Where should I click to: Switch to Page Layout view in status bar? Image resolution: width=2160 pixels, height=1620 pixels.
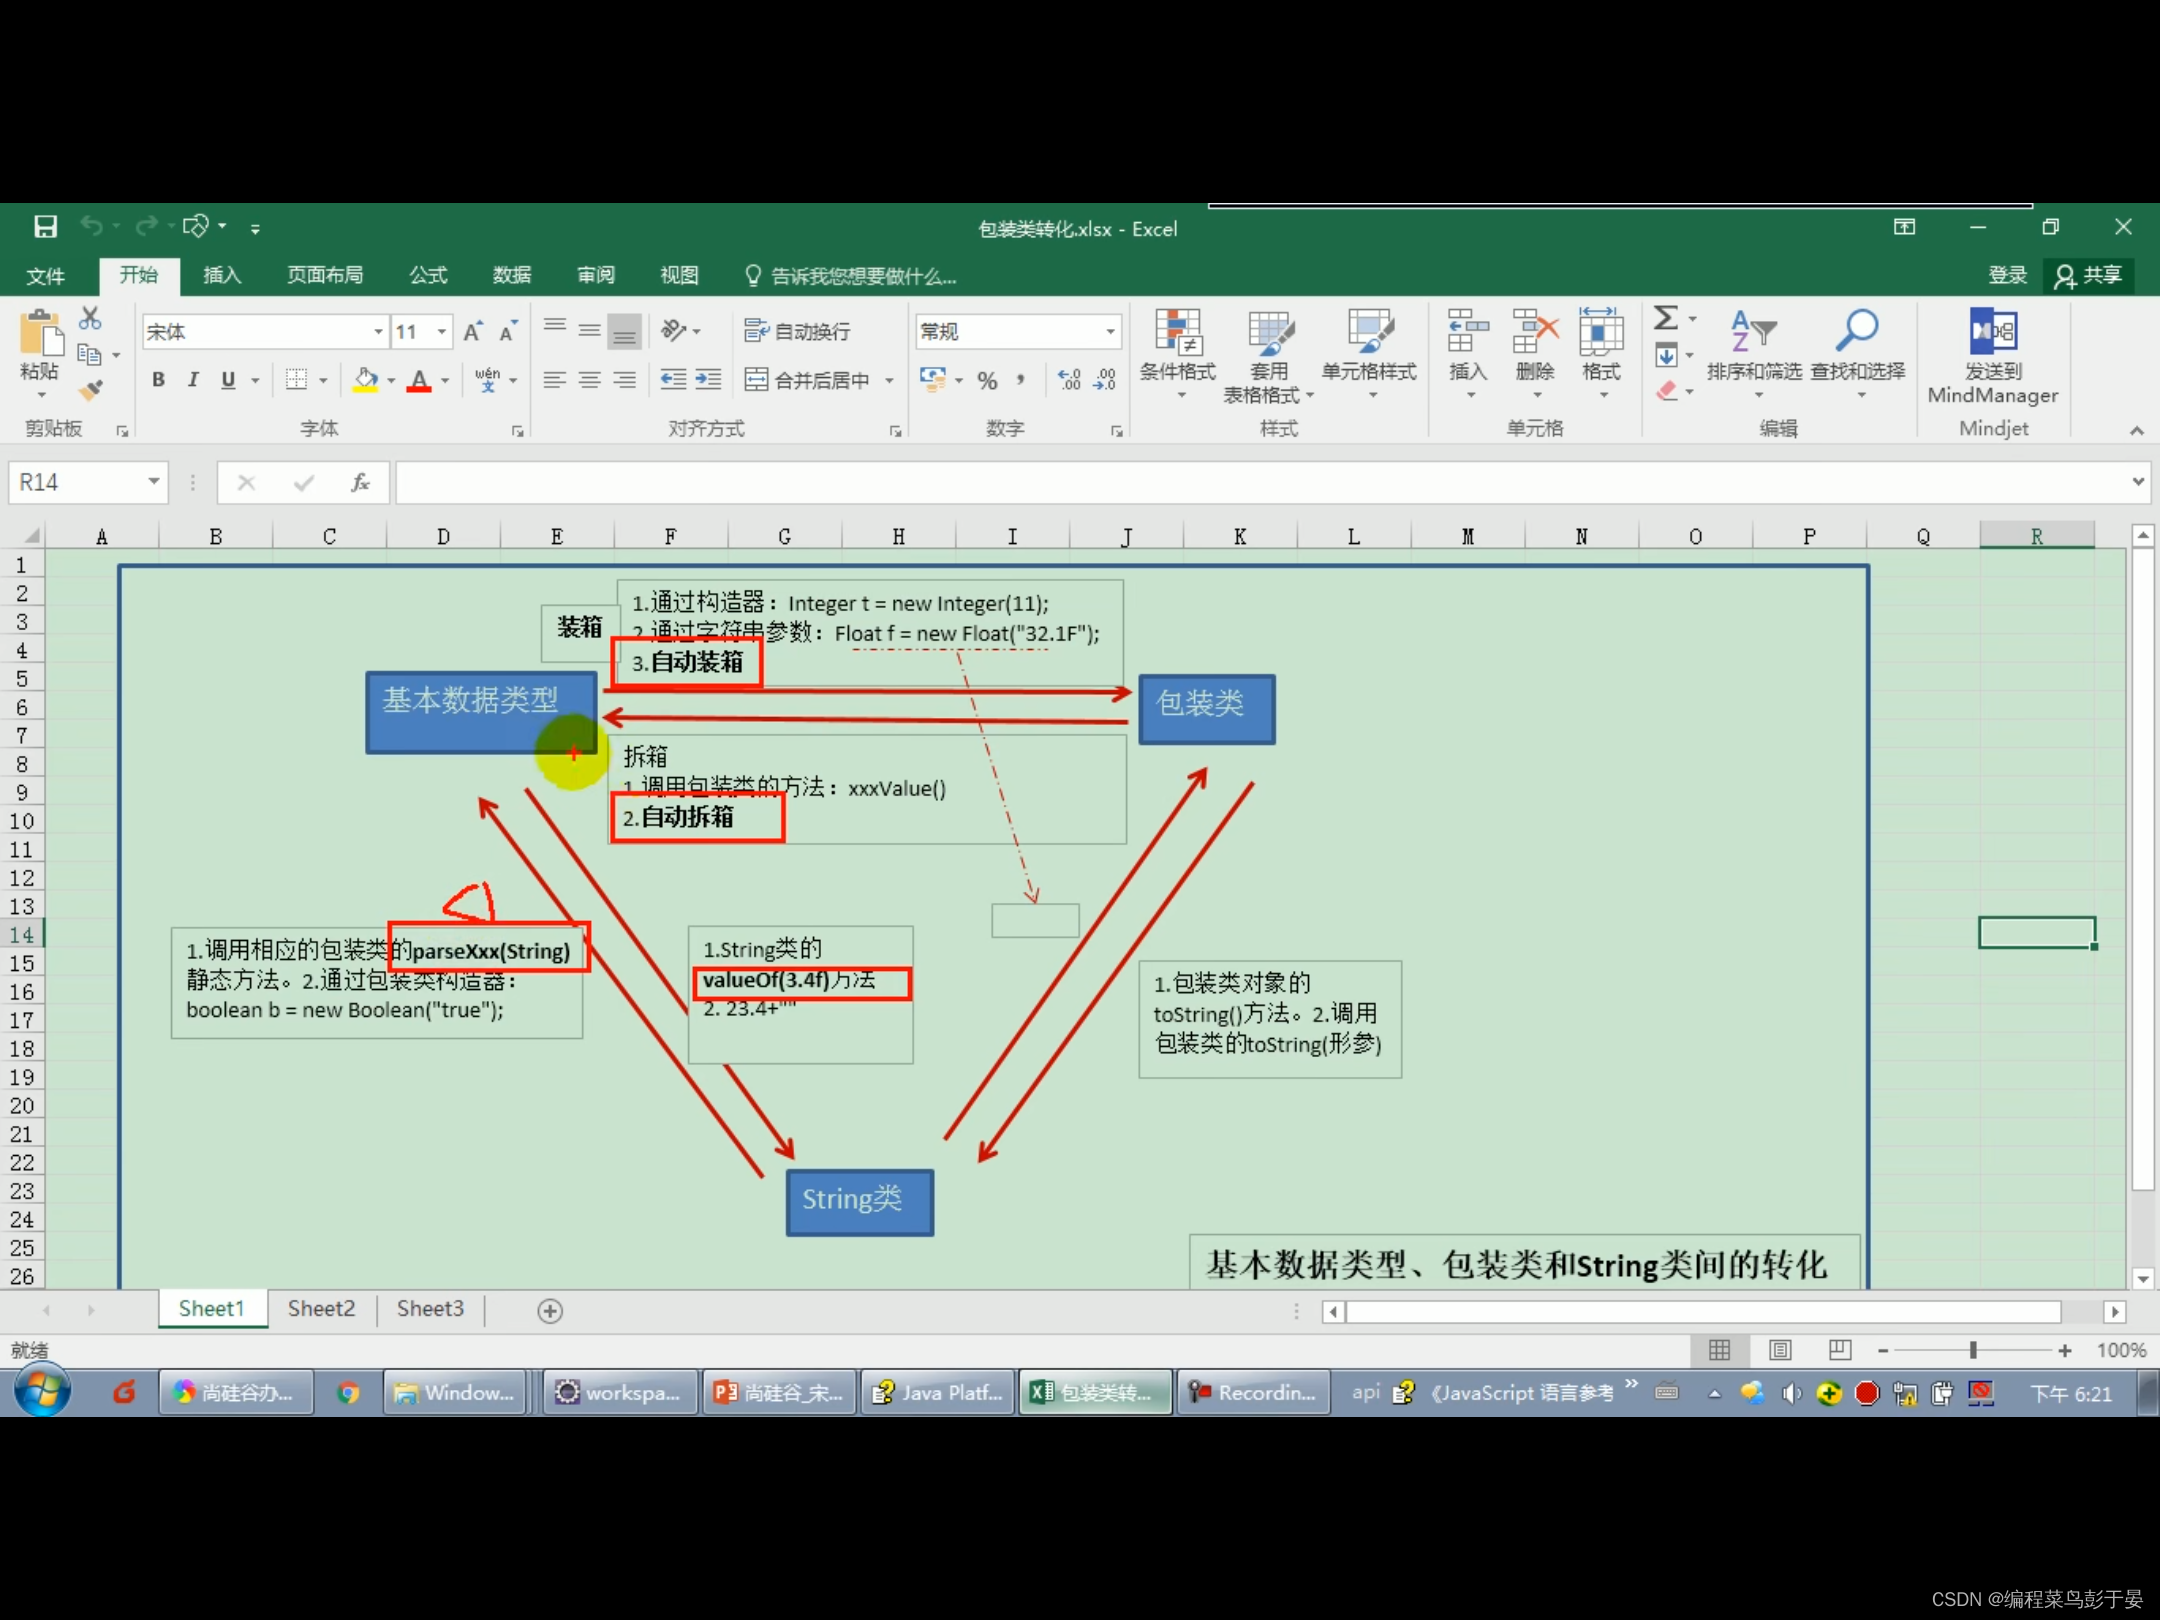(1781, 1351)
